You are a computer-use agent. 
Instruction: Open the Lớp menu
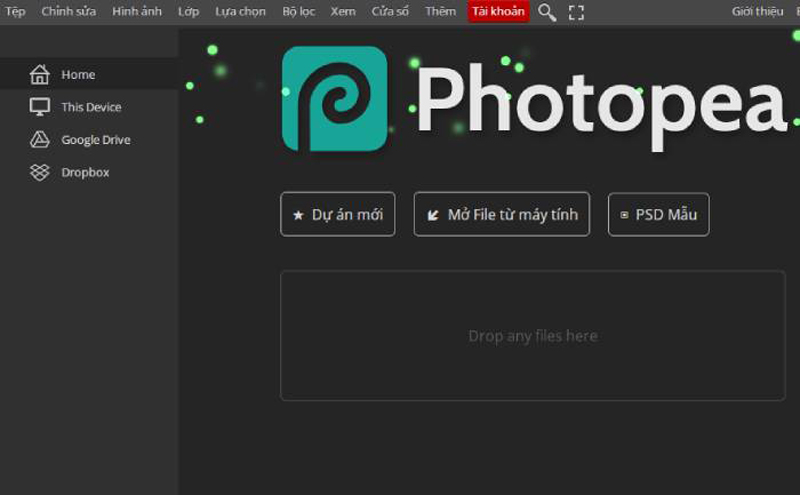click(188, 11)
